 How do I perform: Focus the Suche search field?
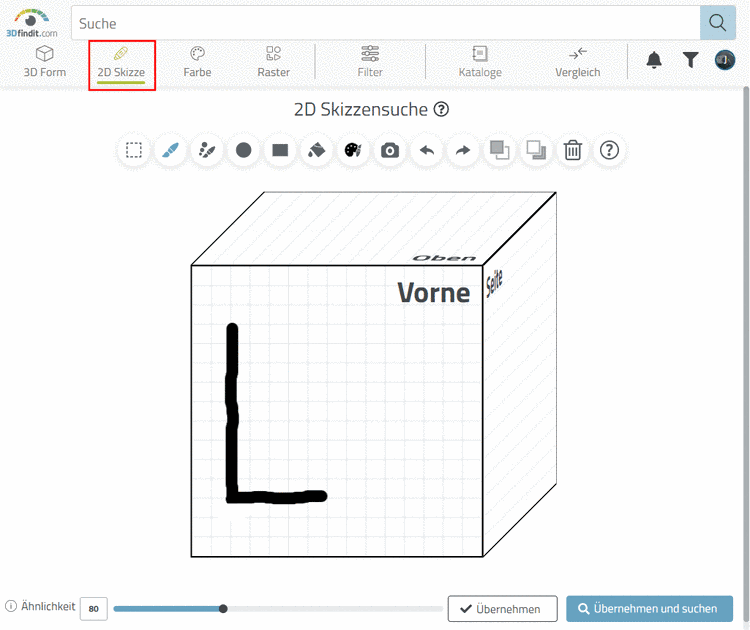(386, 23)
